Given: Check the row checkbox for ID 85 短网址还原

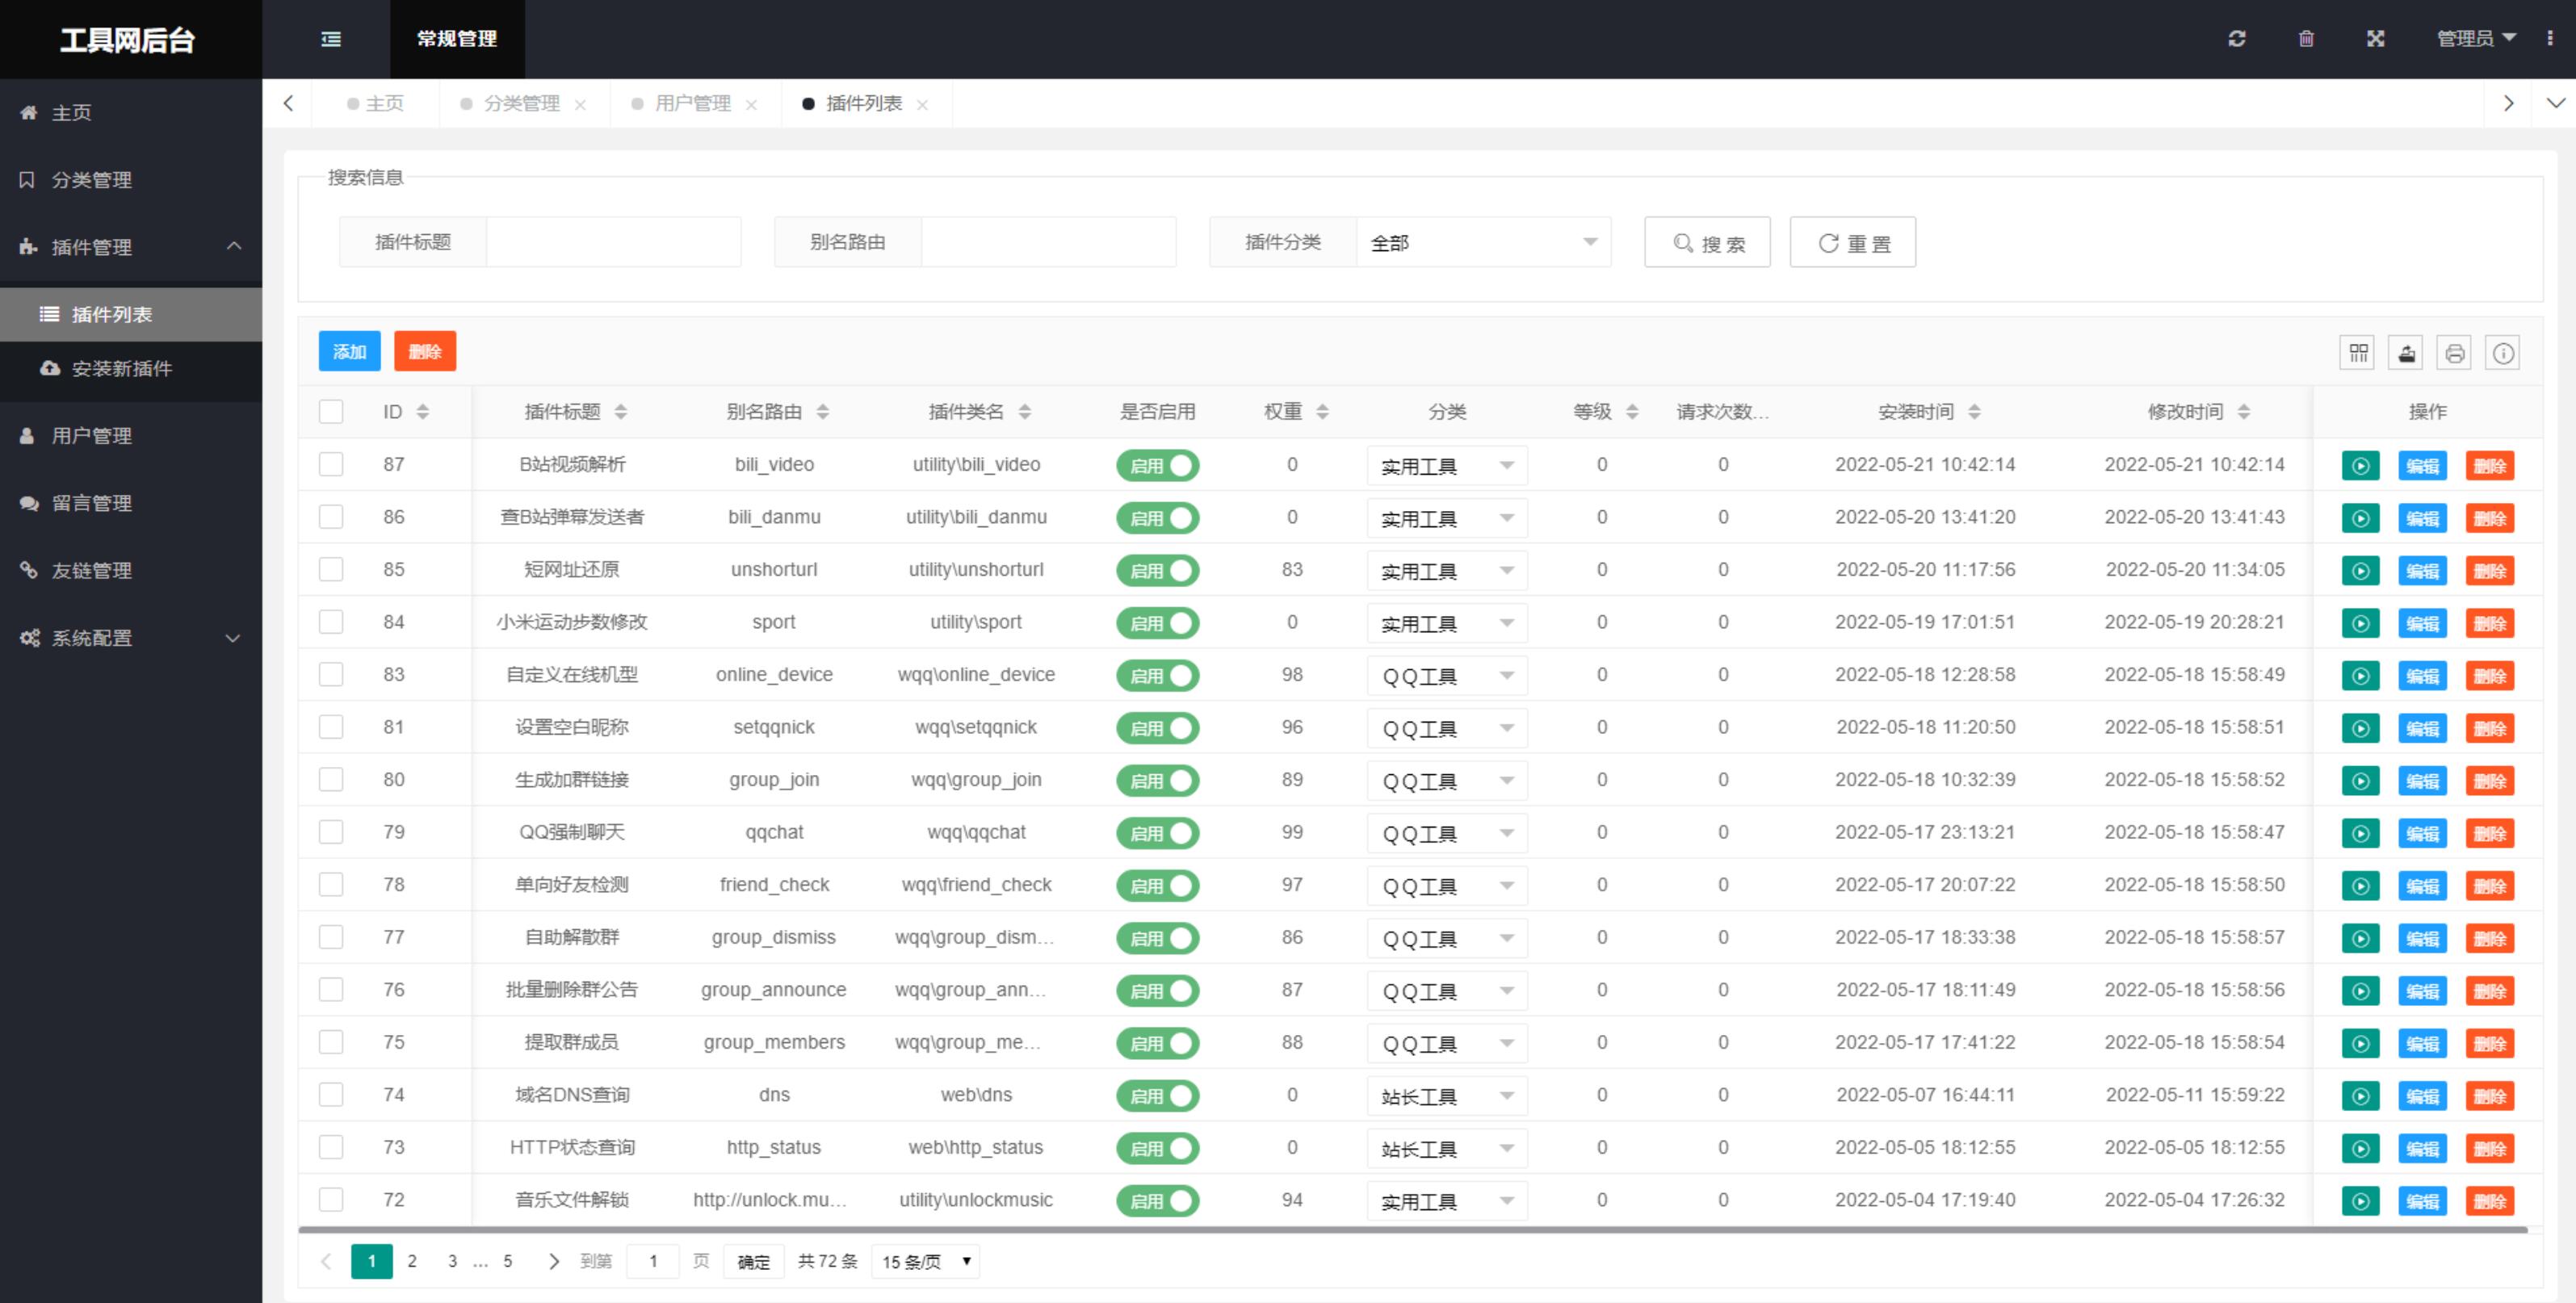Looking at the screenshot, I should click(331, 569).
